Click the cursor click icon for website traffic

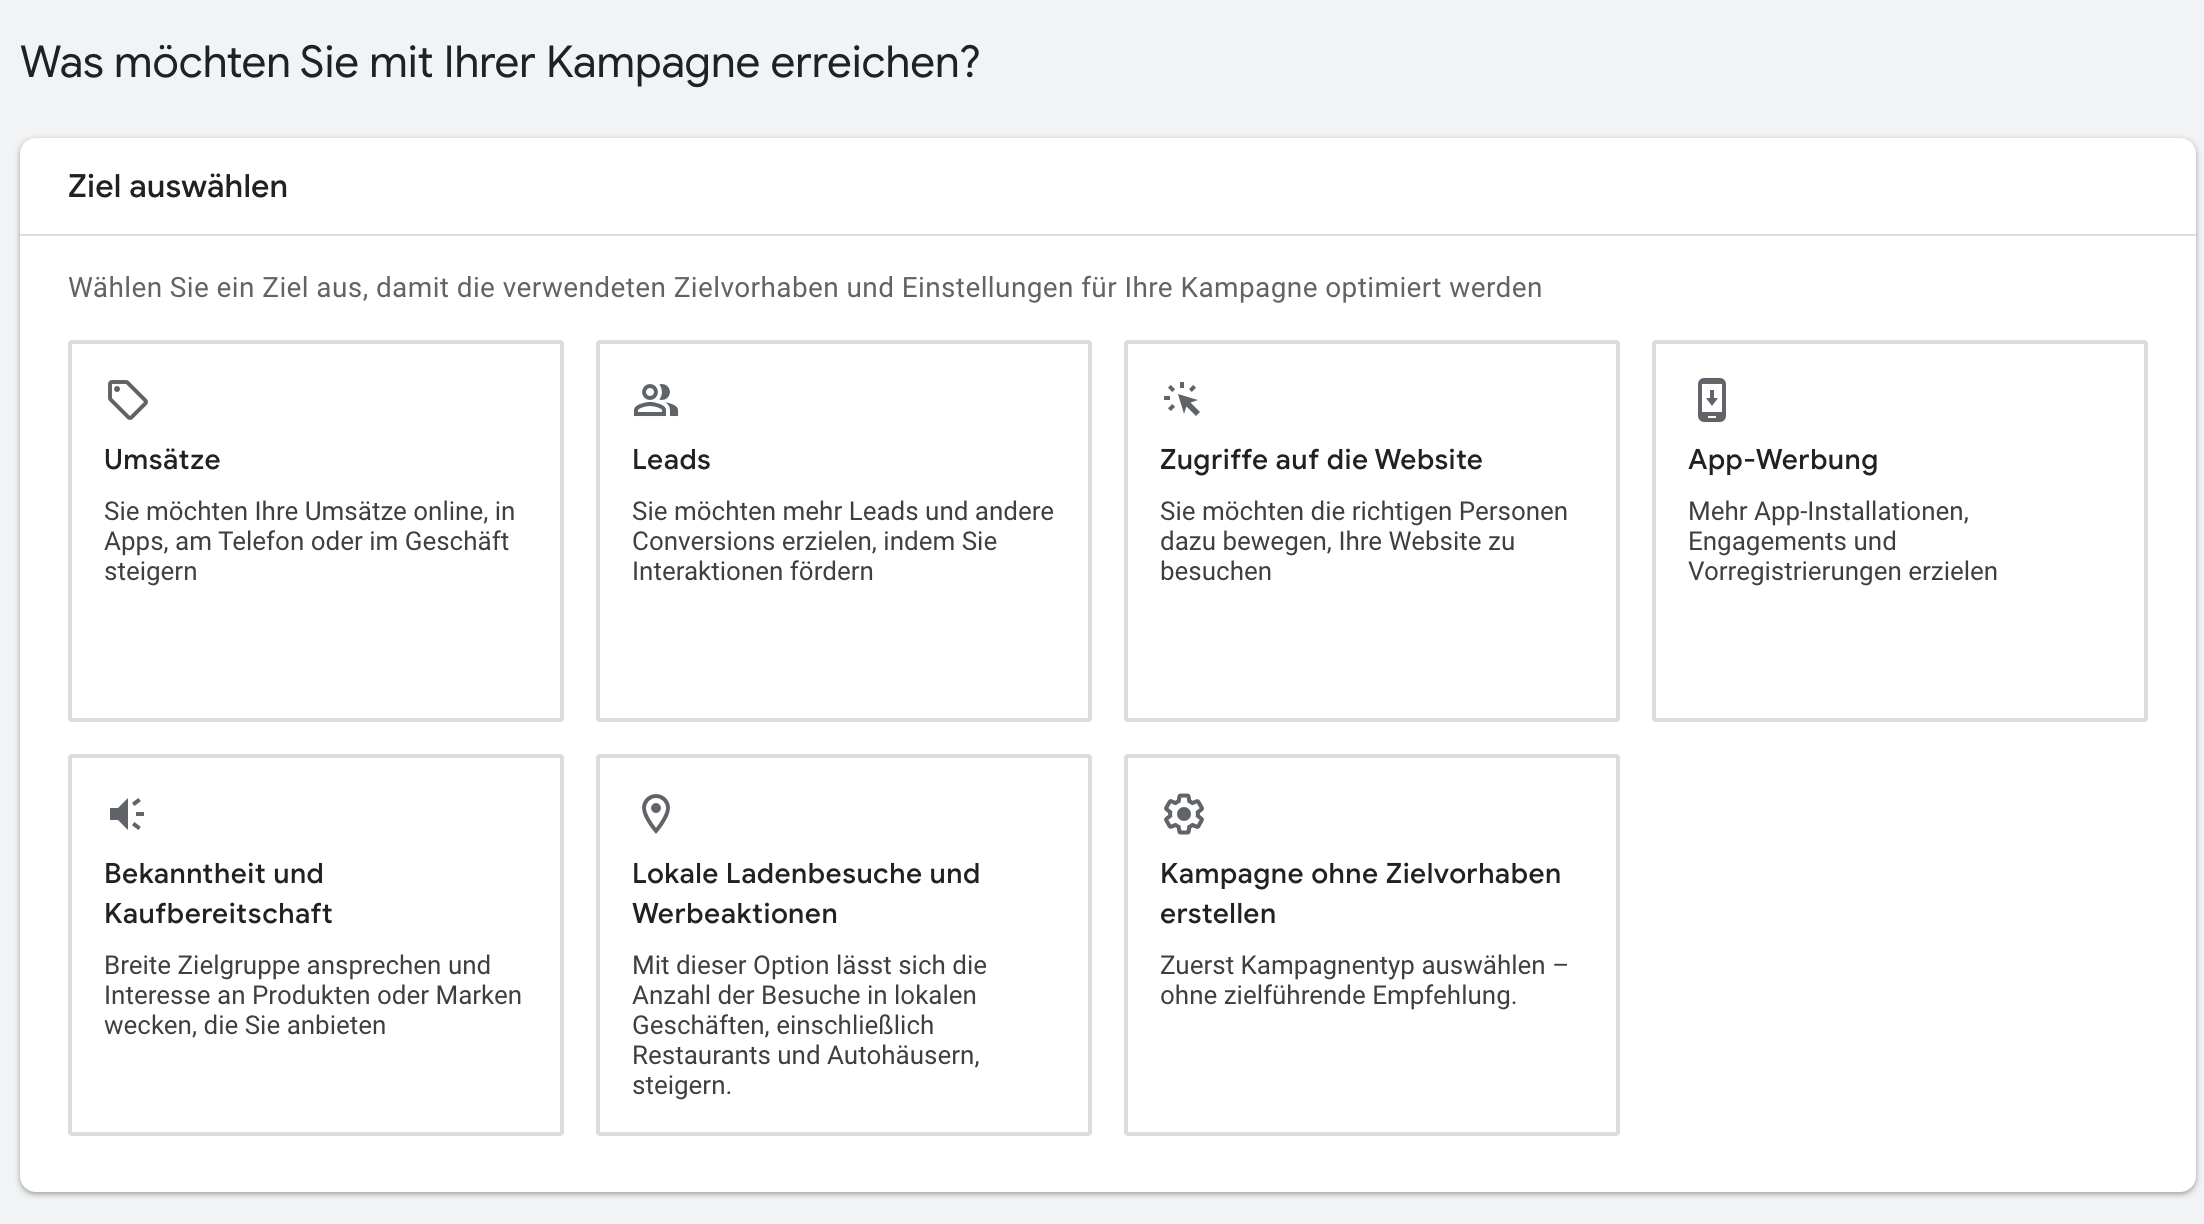point(1182,399)
